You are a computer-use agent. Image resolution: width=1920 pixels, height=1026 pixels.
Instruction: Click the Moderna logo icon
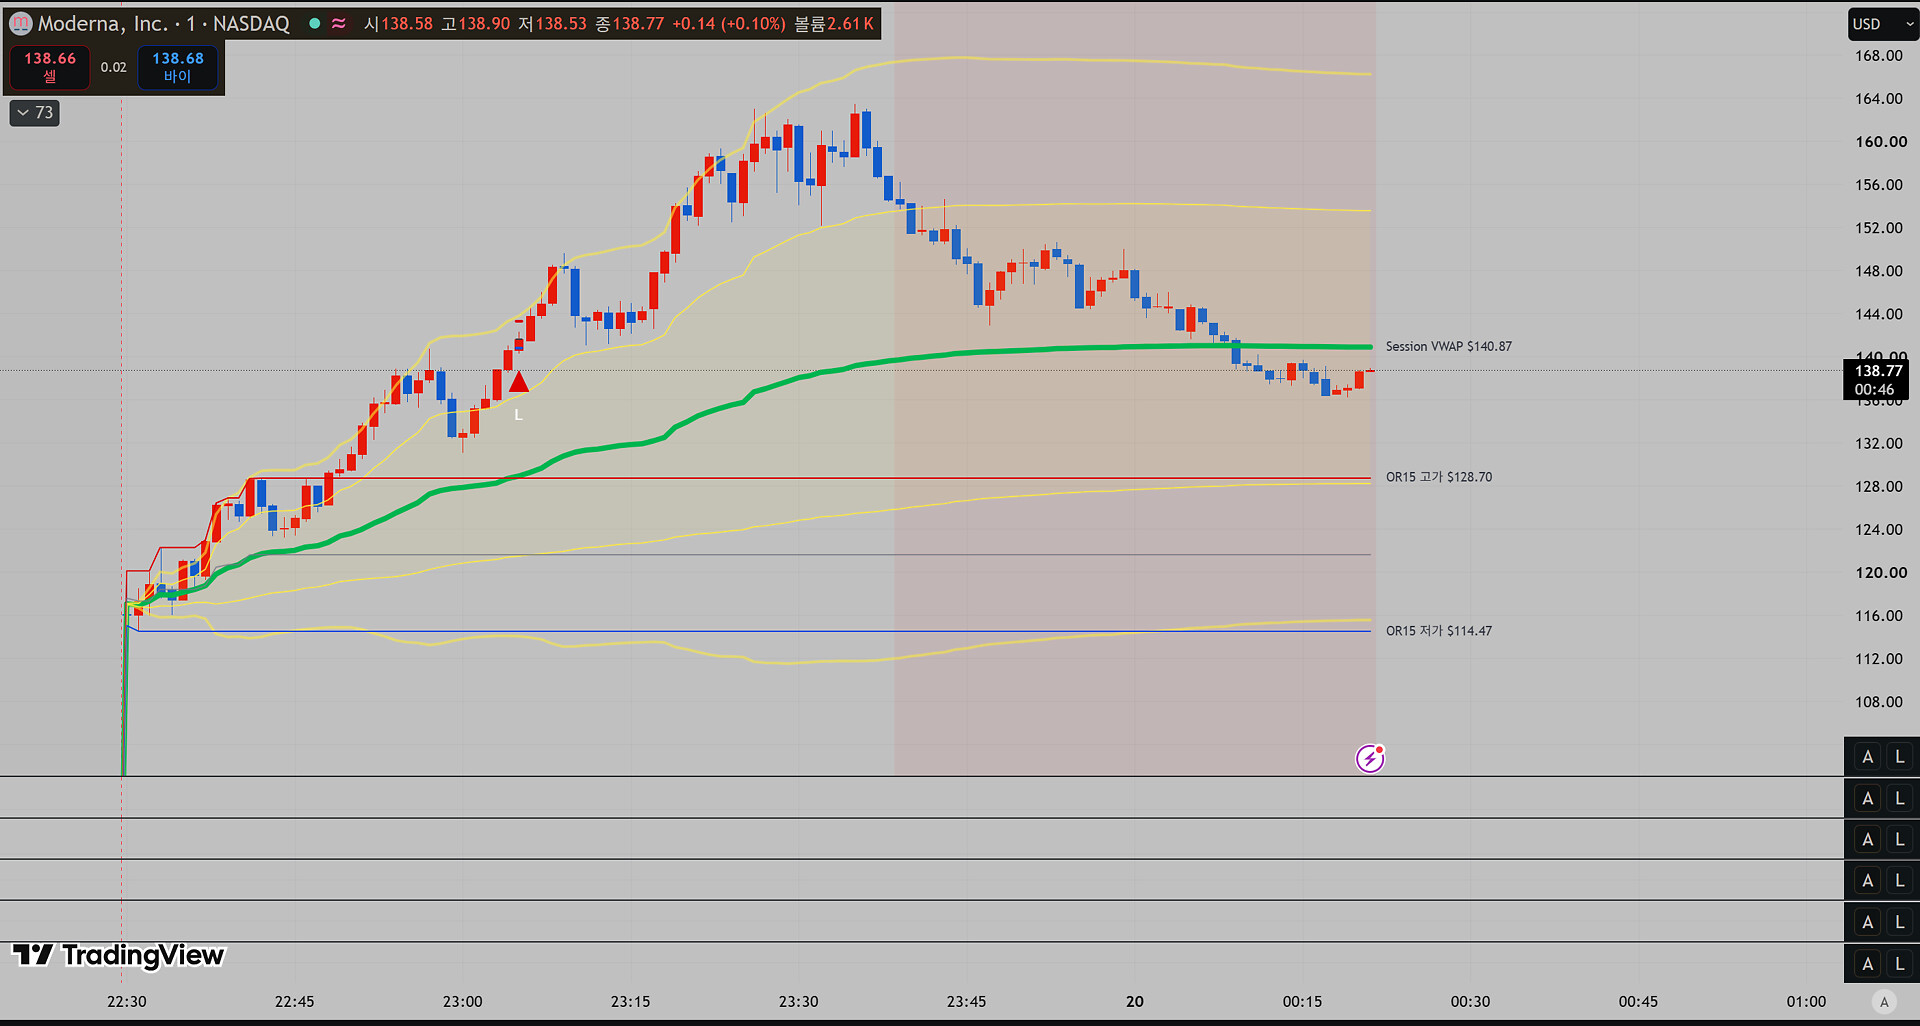tap(20, 23)
